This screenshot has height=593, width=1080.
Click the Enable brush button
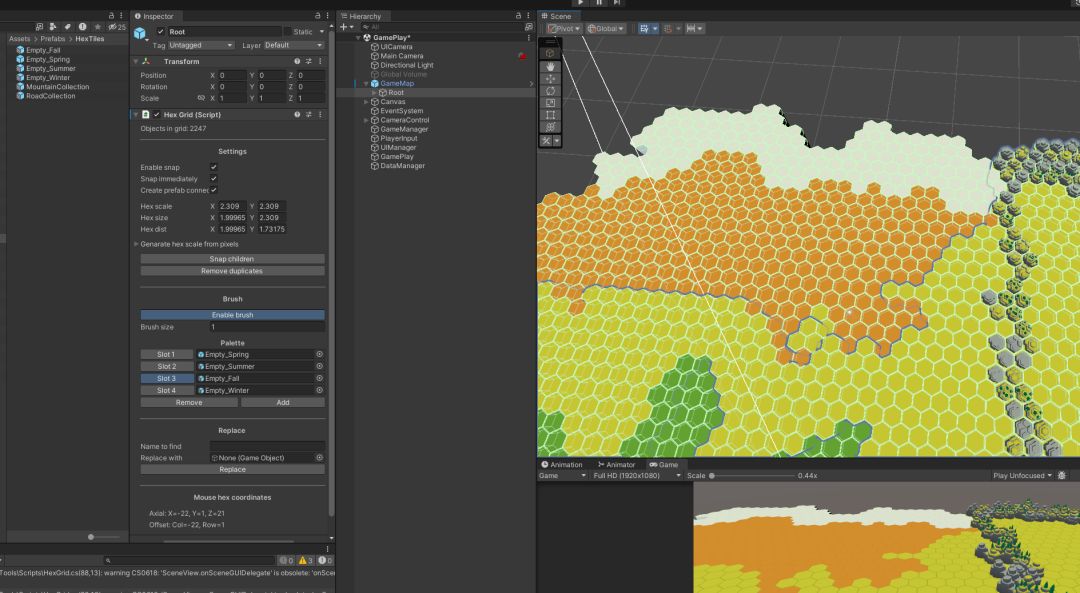coord(232,315)
